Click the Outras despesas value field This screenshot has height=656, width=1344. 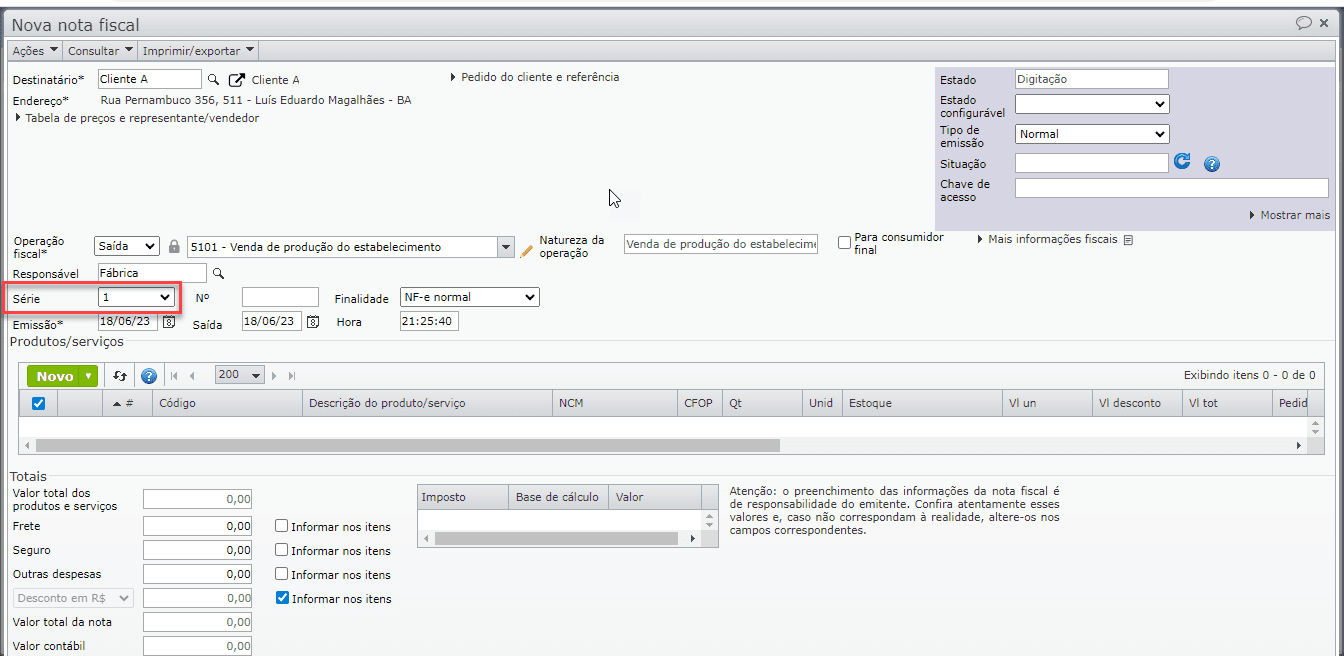tap(197, 574)
